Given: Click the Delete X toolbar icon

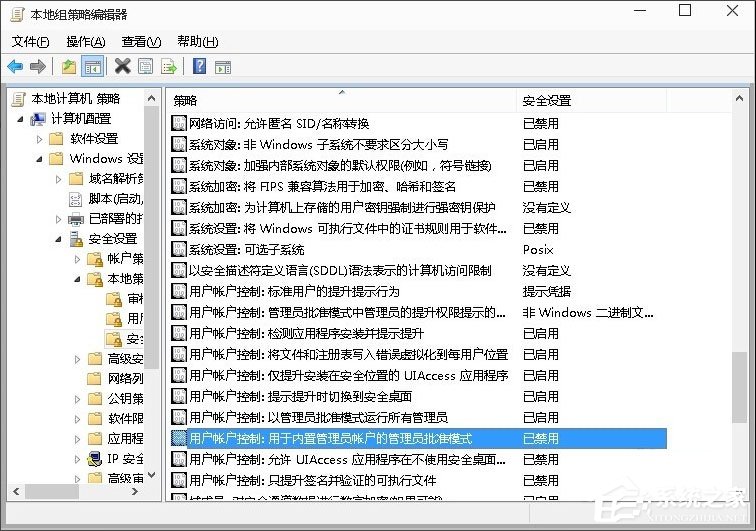Looking at the screenshot, I should pos(122,67).
